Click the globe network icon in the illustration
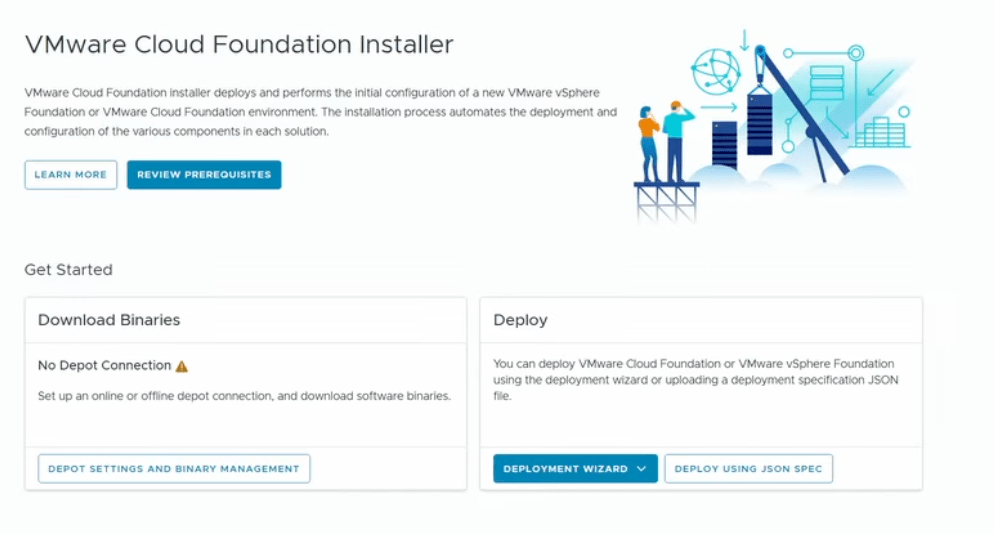Screen dimensions: 994x534 [x=715, y=70]
